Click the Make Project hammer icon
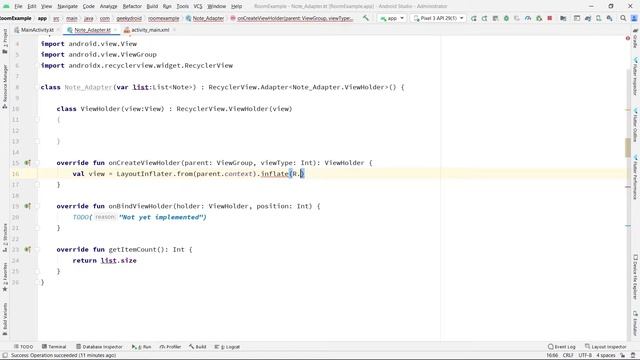 tap(366, 18)
